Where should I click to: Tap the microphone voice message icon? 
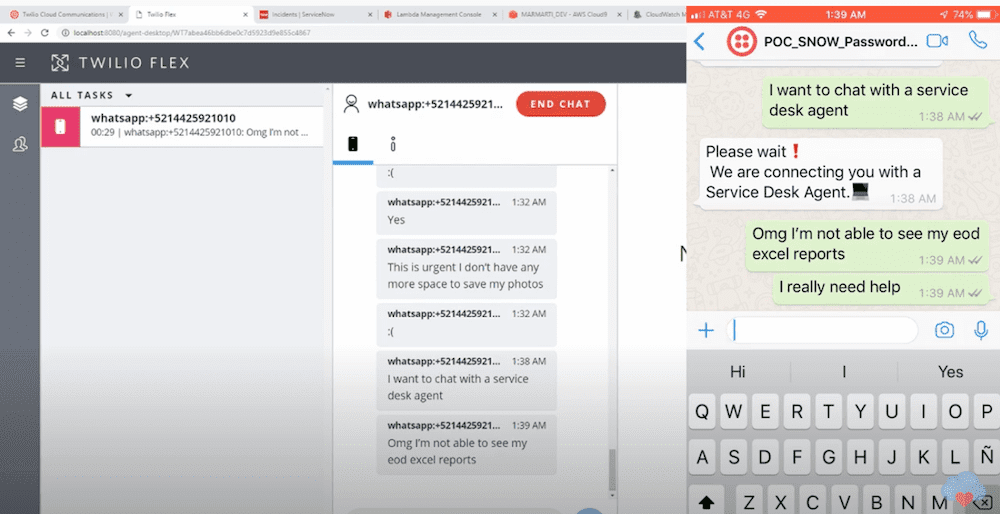click(981, 330)
